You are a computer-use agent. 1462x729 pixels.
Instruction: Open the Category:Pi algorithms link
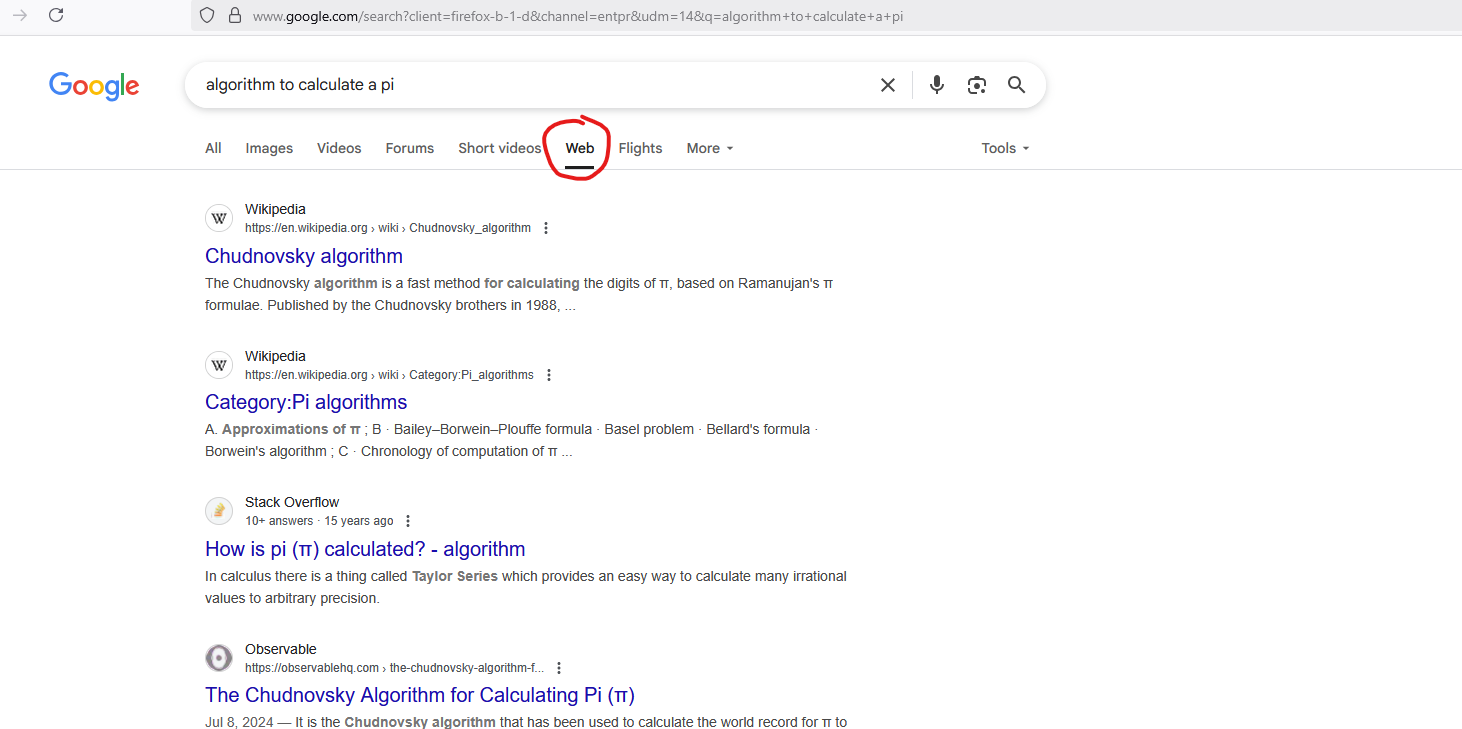[x=306, y=402]
